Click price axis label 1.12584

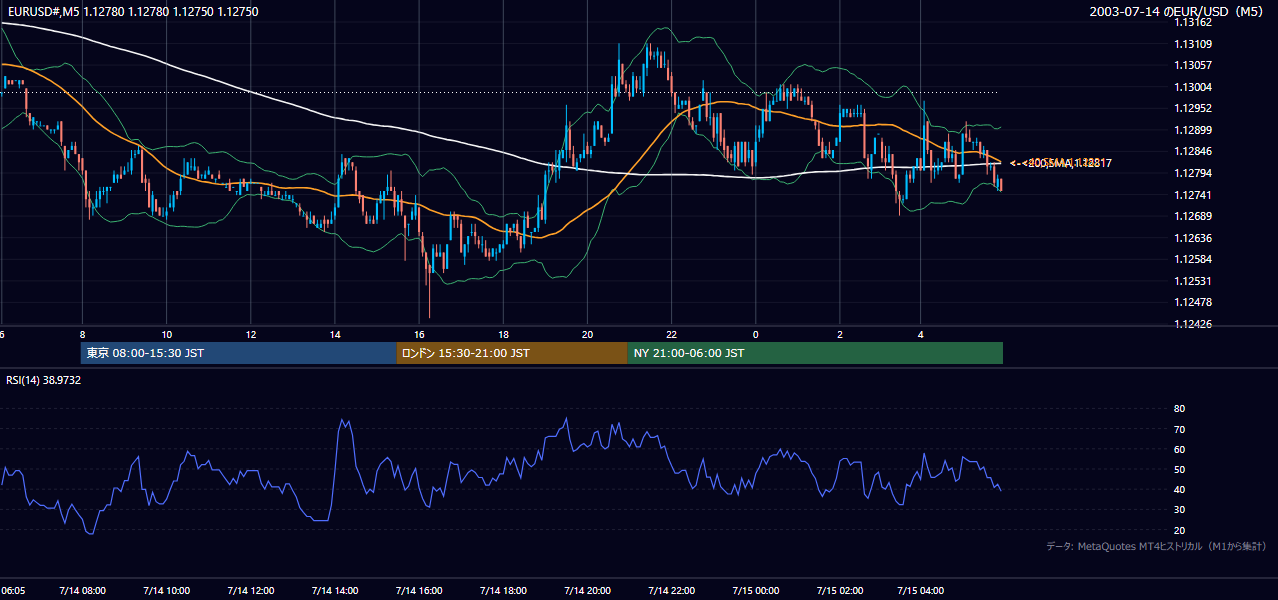[1194, 259]
